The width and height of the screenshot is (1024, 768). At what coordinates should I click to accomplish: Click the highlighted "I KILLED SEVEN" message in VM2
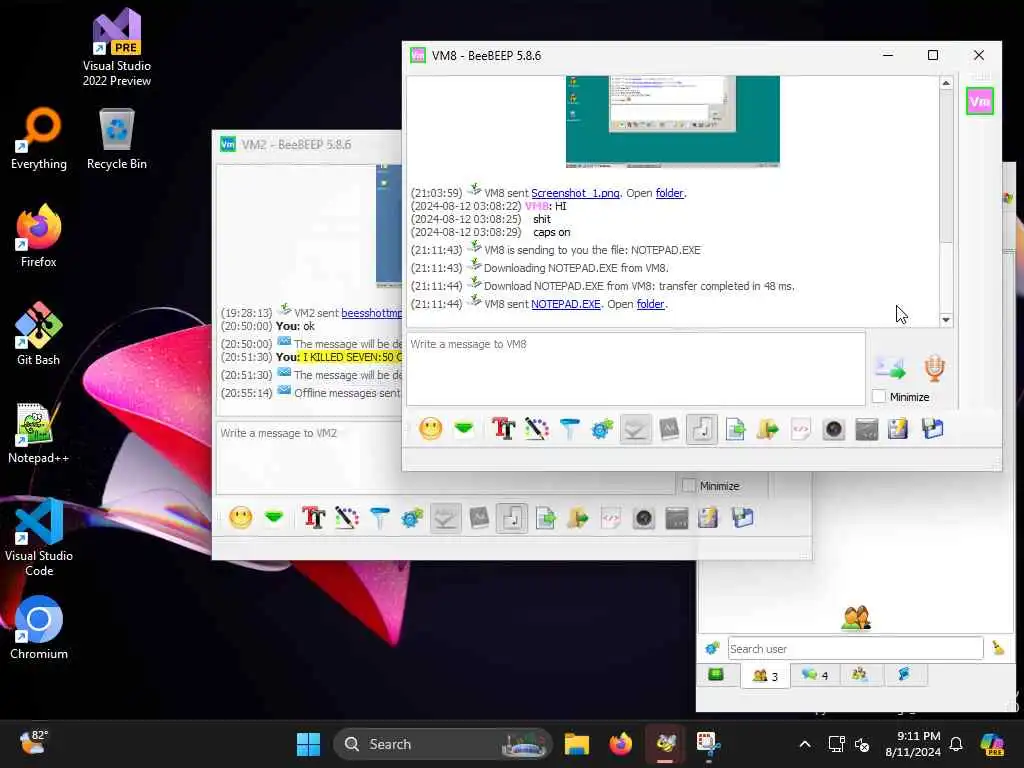point(352,357)
